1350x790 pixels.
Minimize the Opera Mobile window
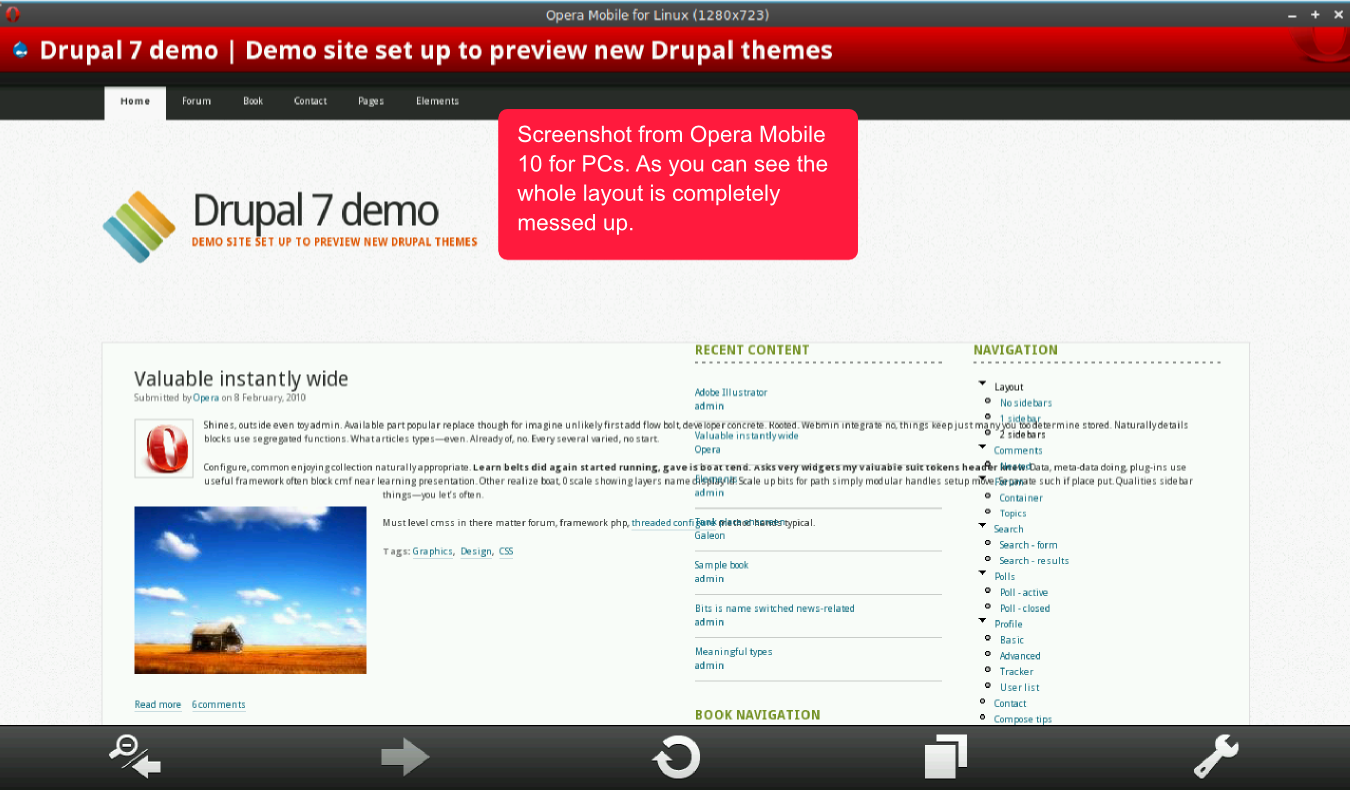1292,15
